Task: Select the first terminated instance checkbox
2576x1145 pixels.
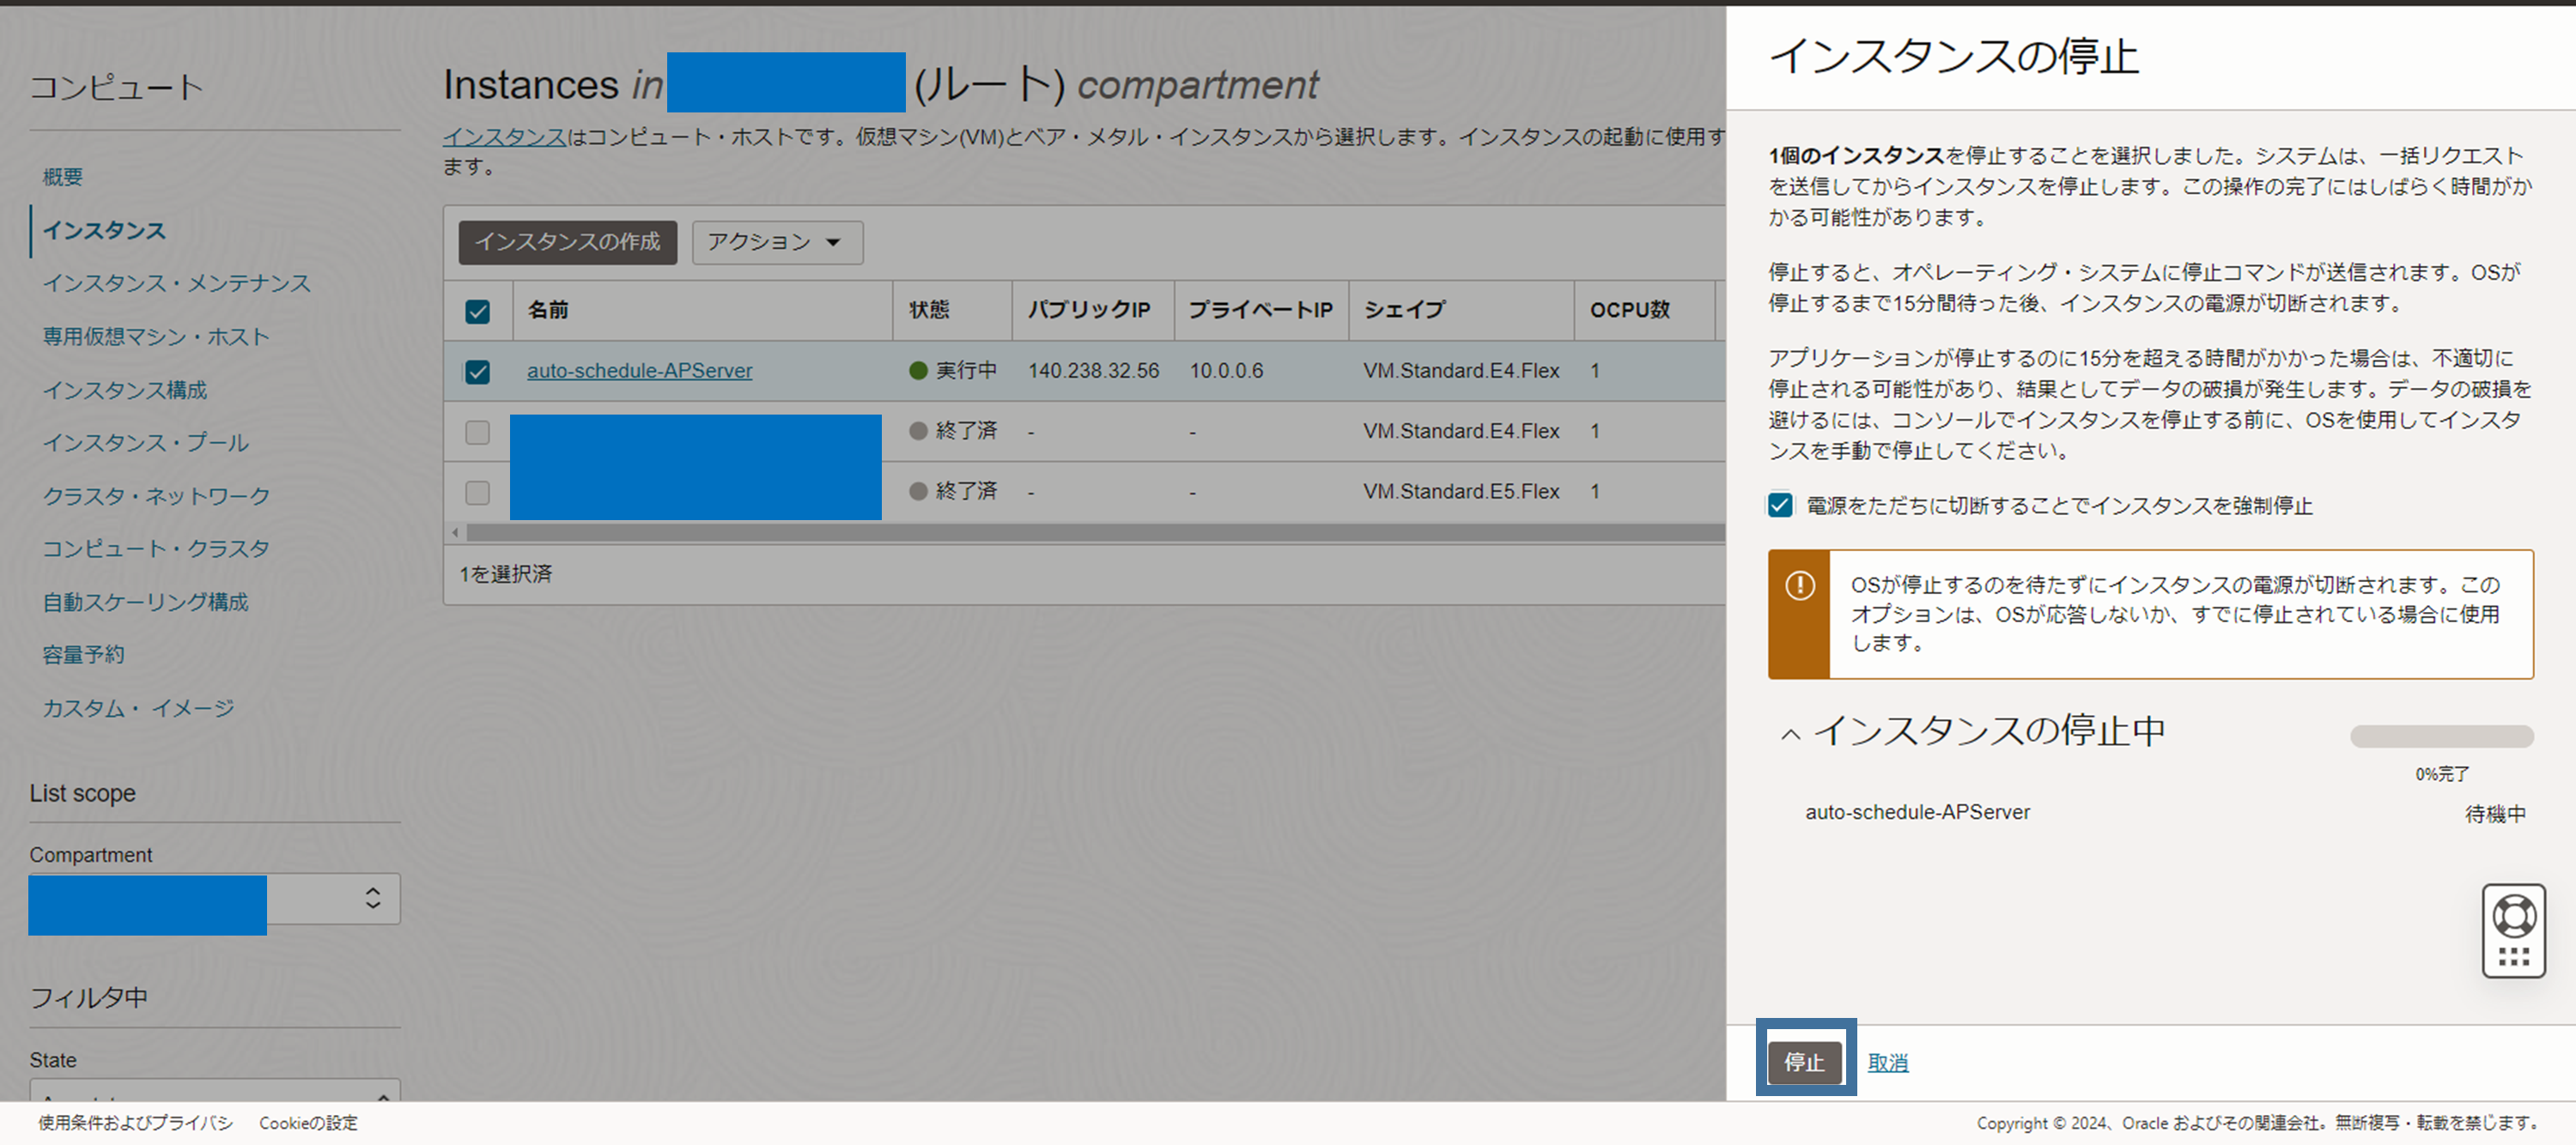Action: coord(477,432)
